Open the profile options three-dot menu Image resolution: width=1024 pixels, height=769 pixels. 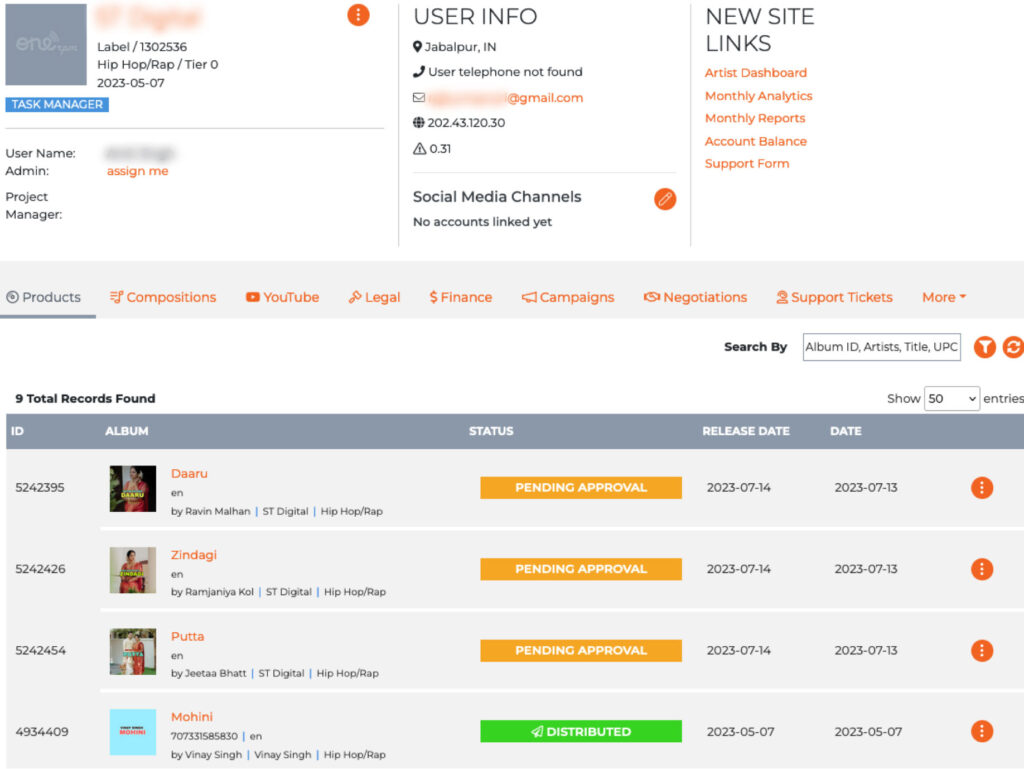pyautogui.click(x=358, y=15)
